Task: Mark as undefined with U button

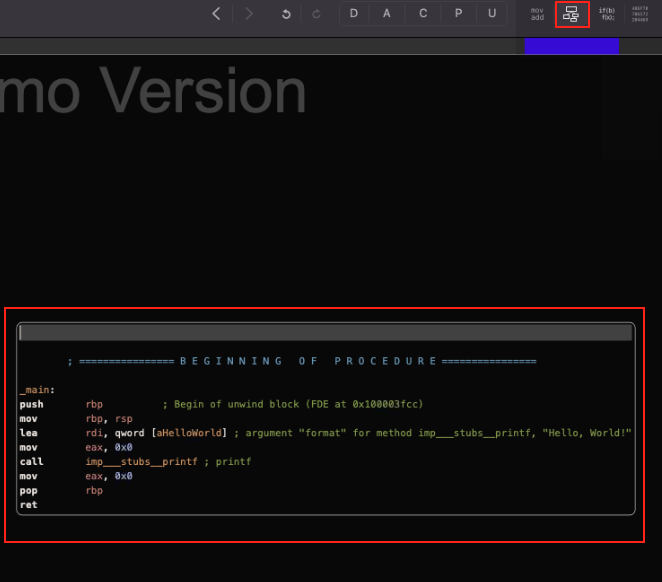Action: [x=491, y=14]
